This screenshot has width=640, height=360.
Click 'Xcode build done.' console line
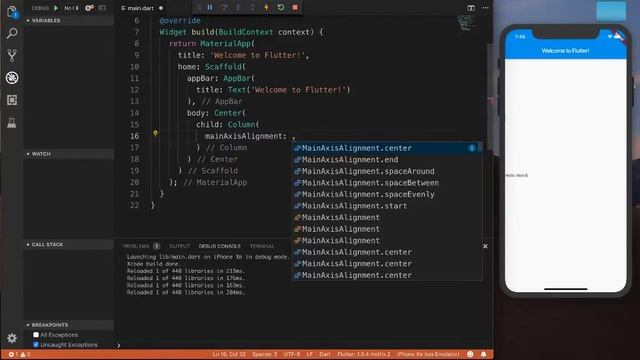tap(153, 264)
